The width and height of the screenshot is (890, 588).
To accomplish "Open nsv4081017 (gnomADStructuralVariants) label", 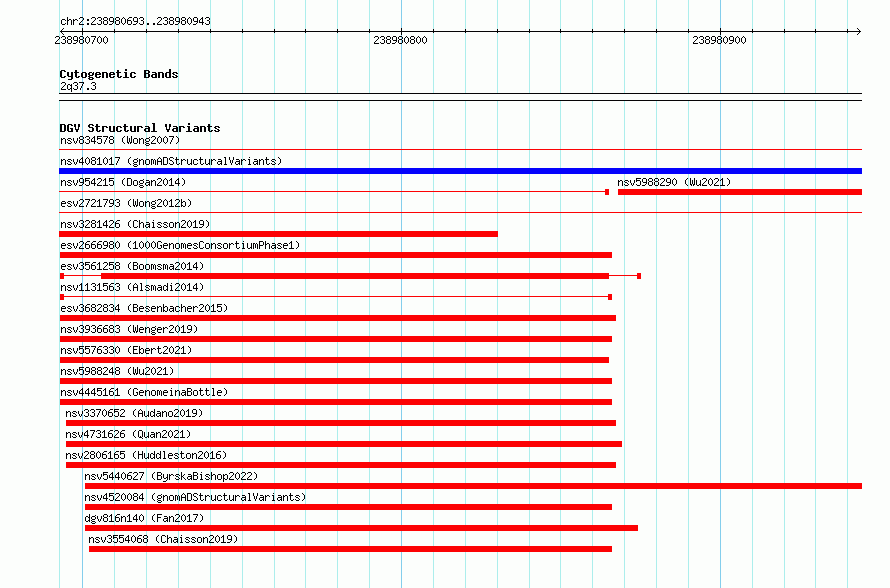I will pos(171,161).
